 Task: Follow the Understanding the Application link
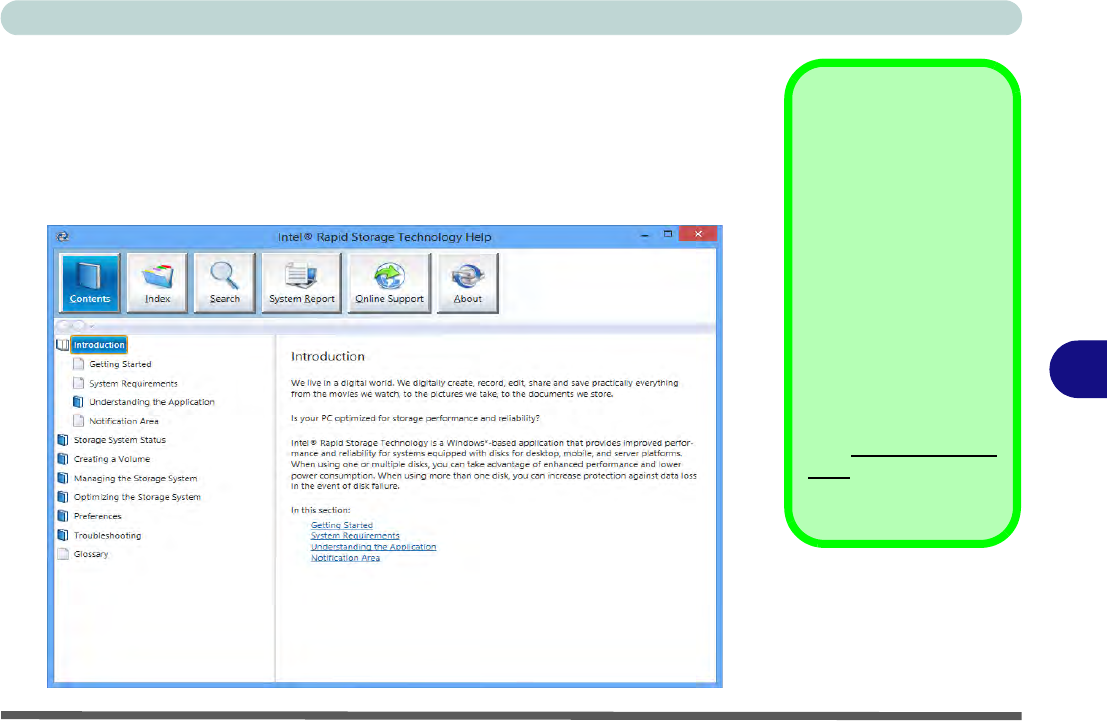click(373, 547)
